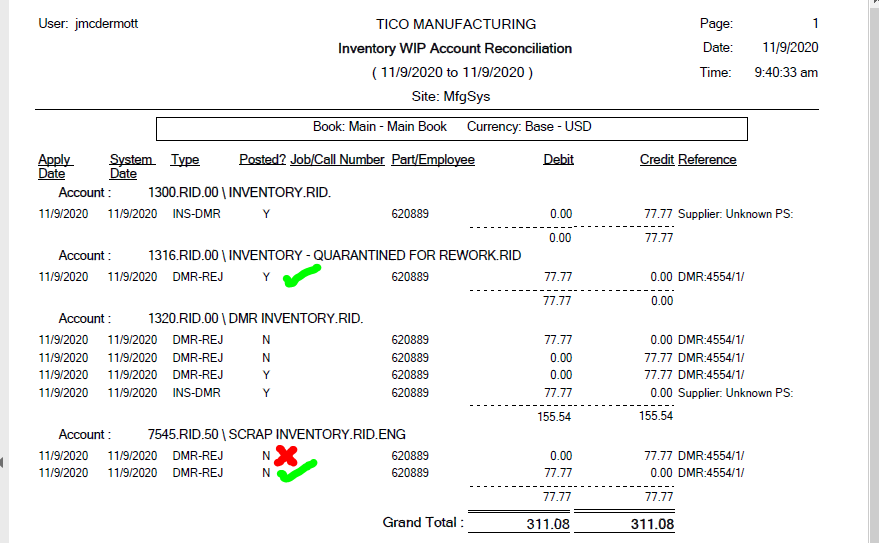The height and width of the screenshot is (543, 879).
Task: Click 'Book: Main - Main Book' text
Action: pyautogui.click(x=380, y=126)
